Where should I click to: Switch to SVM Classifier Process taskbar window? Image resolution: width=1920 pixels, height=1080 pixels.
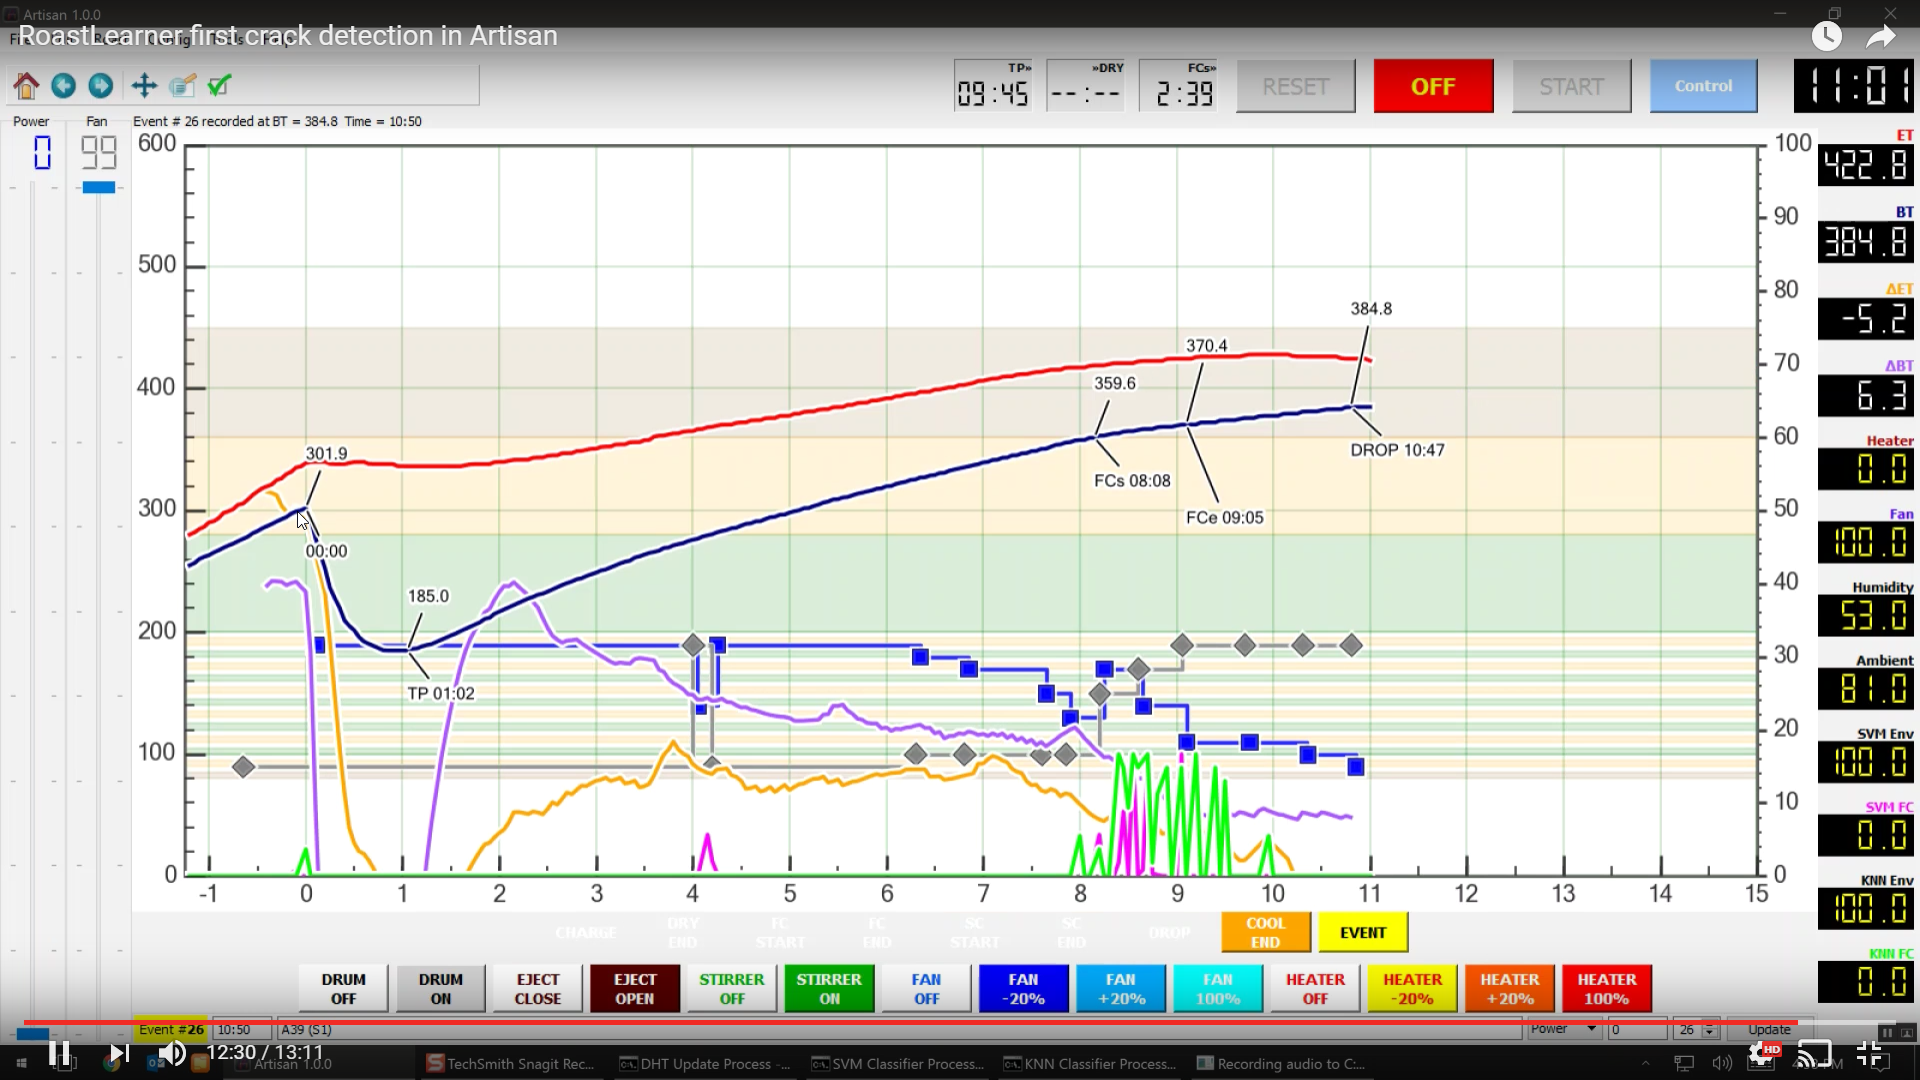click(897, 1064)
